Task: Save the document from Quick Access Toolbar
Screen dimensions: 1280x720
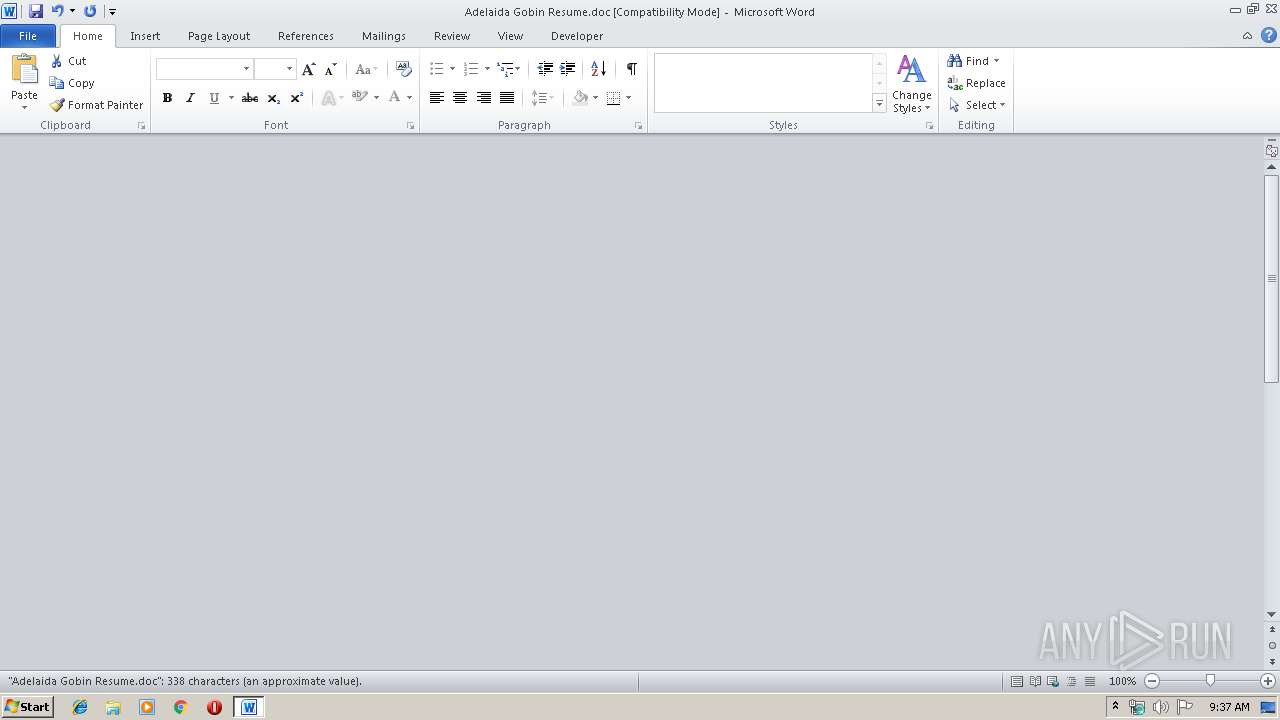Action: click(x=36, y=11)
